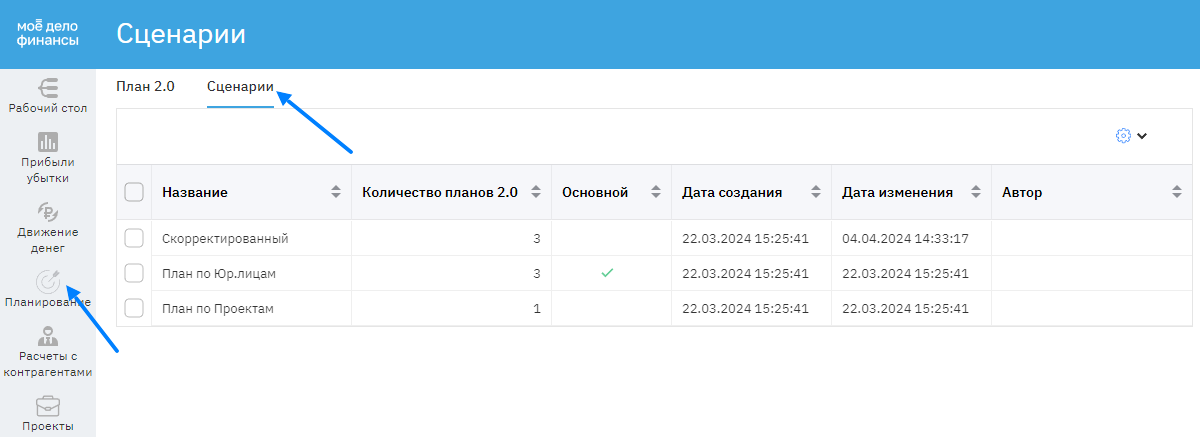The width and height of the screenshot is (1200, 437).
Task: Tick the План по Проектам checkbox
Action: [x=134, y=308]
